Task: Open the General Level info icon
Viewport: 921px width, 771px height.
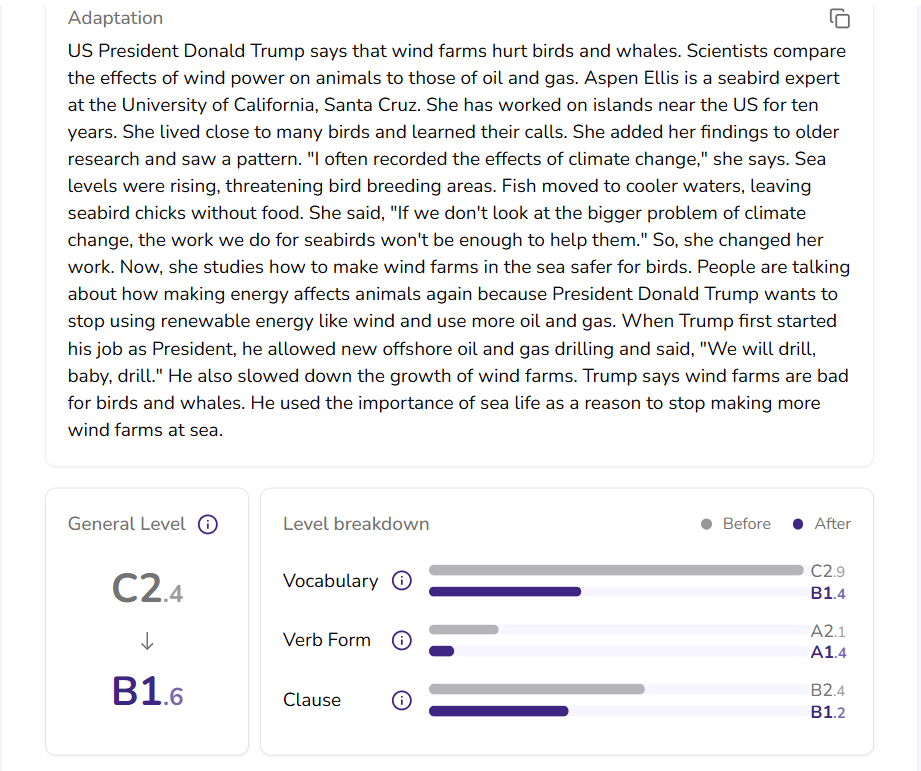Action: 208,524
